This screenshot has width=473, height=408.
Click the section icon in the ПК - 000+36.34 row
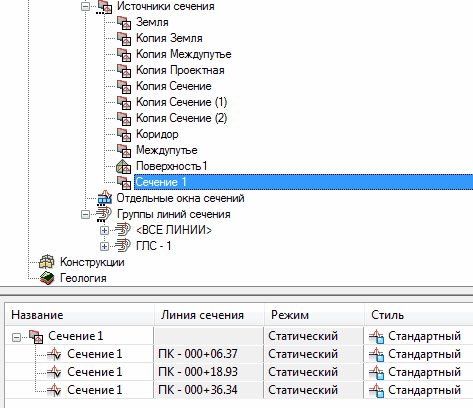pyautogui.click(x=54, y=390)
